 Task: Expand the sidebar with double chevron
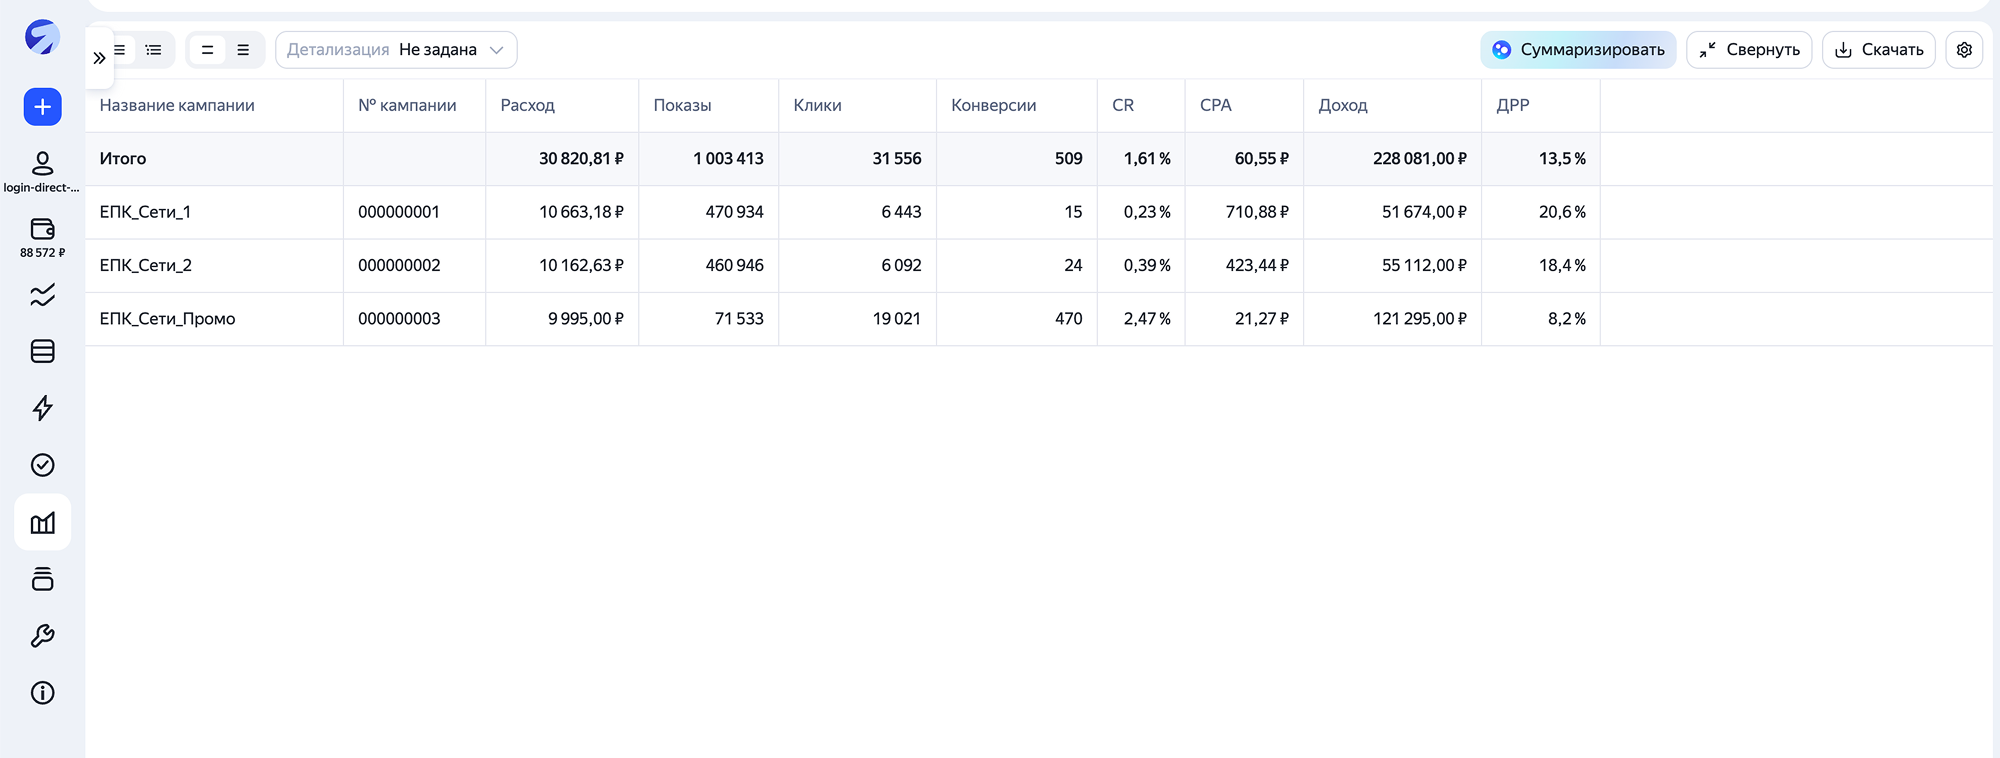pos(99,58)
